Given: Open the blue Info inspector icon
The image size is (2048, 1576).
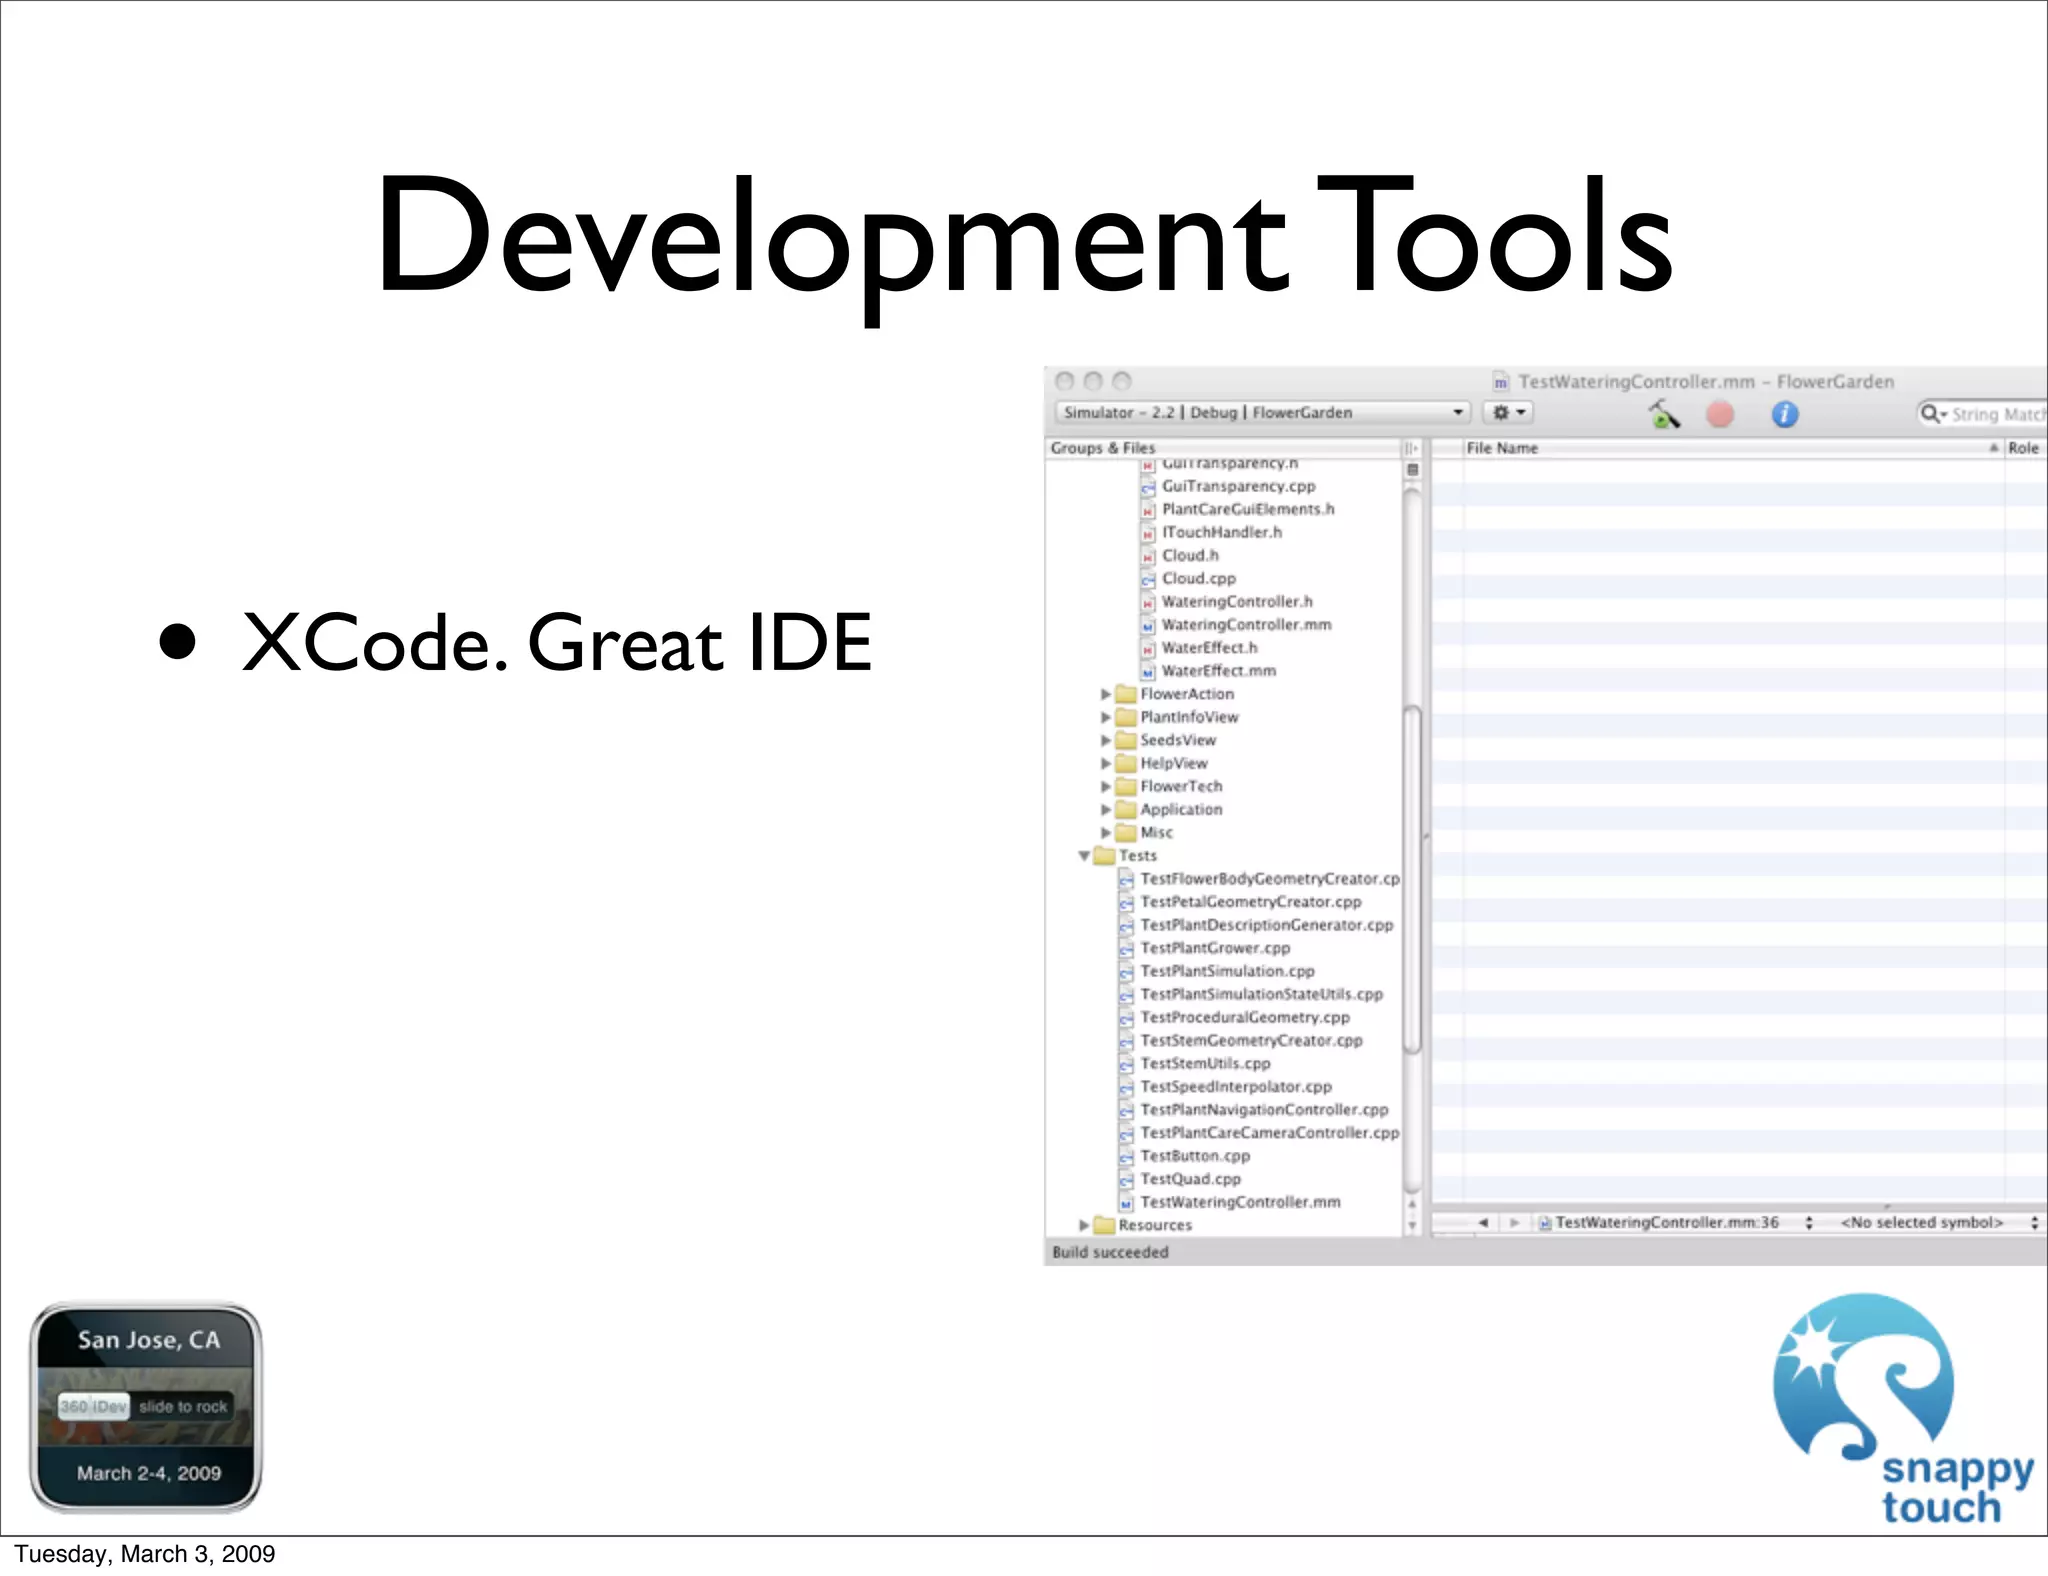Looking at the screenshot, I should tap(1785, 413).
